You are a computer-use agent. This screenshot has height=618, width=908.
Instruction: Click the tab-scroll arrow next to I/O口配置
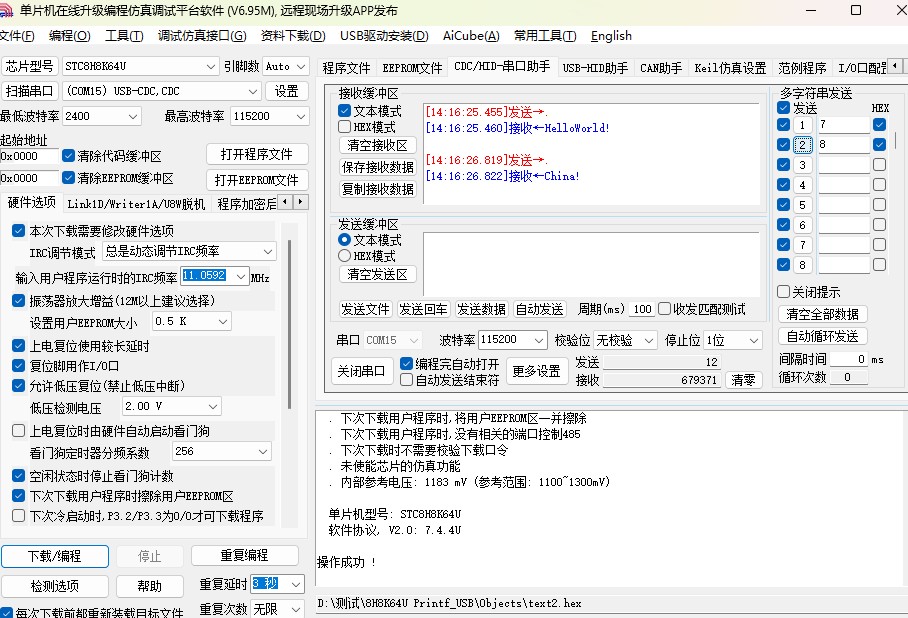click(895, 65)
